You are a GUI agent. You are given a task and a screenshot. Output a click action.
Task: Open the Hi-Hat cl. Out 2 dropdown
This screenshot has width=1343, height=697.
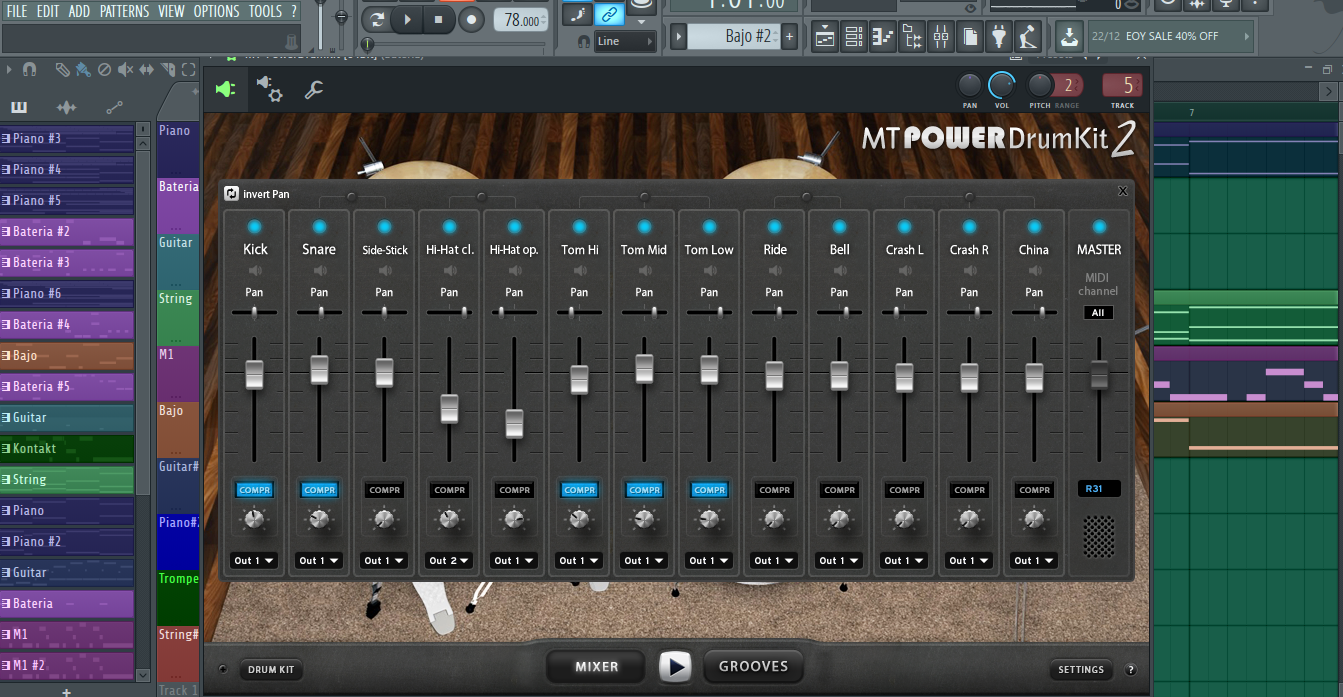[449, 561]
